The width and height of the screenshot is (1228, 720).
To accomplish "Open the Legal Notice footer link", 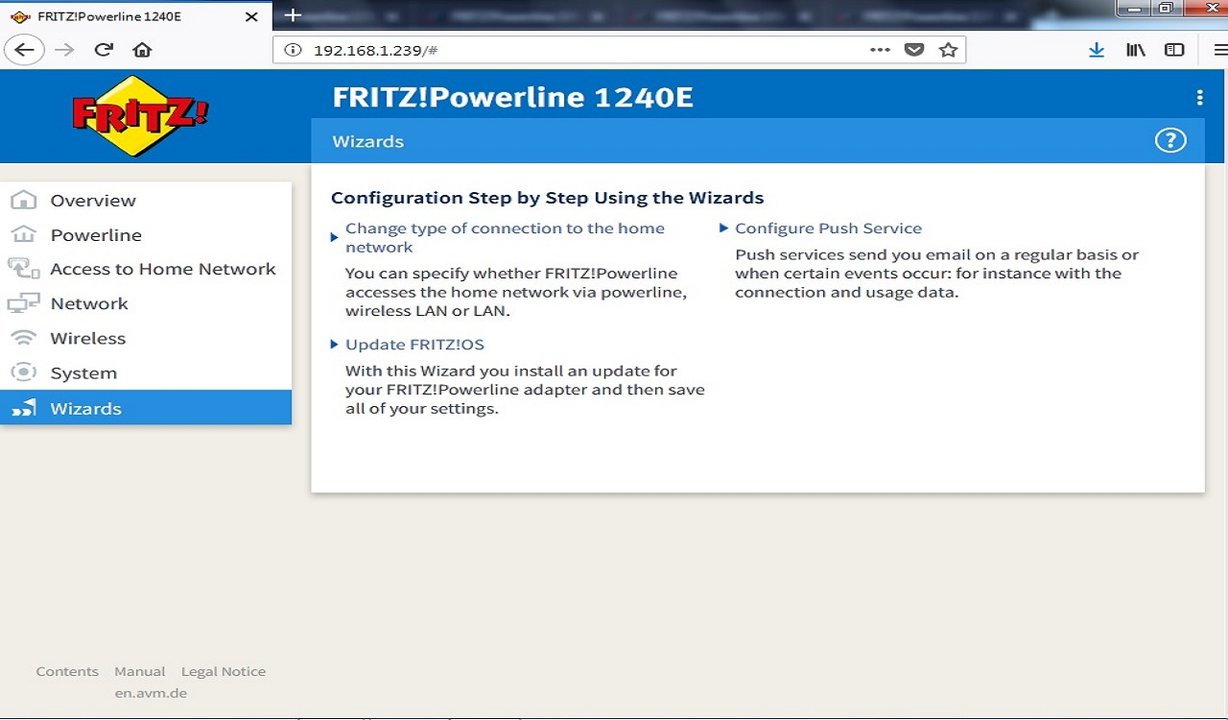I will point(223,671).
